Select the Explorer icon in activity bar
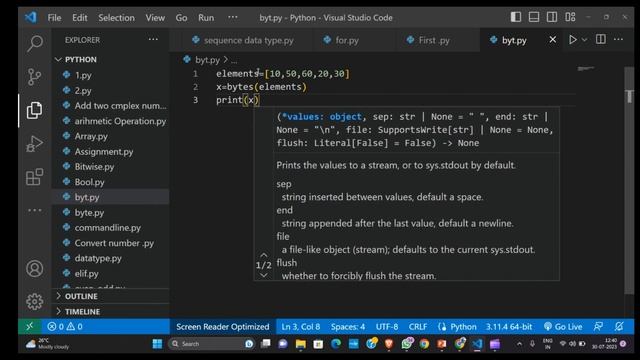 point(35,110)
